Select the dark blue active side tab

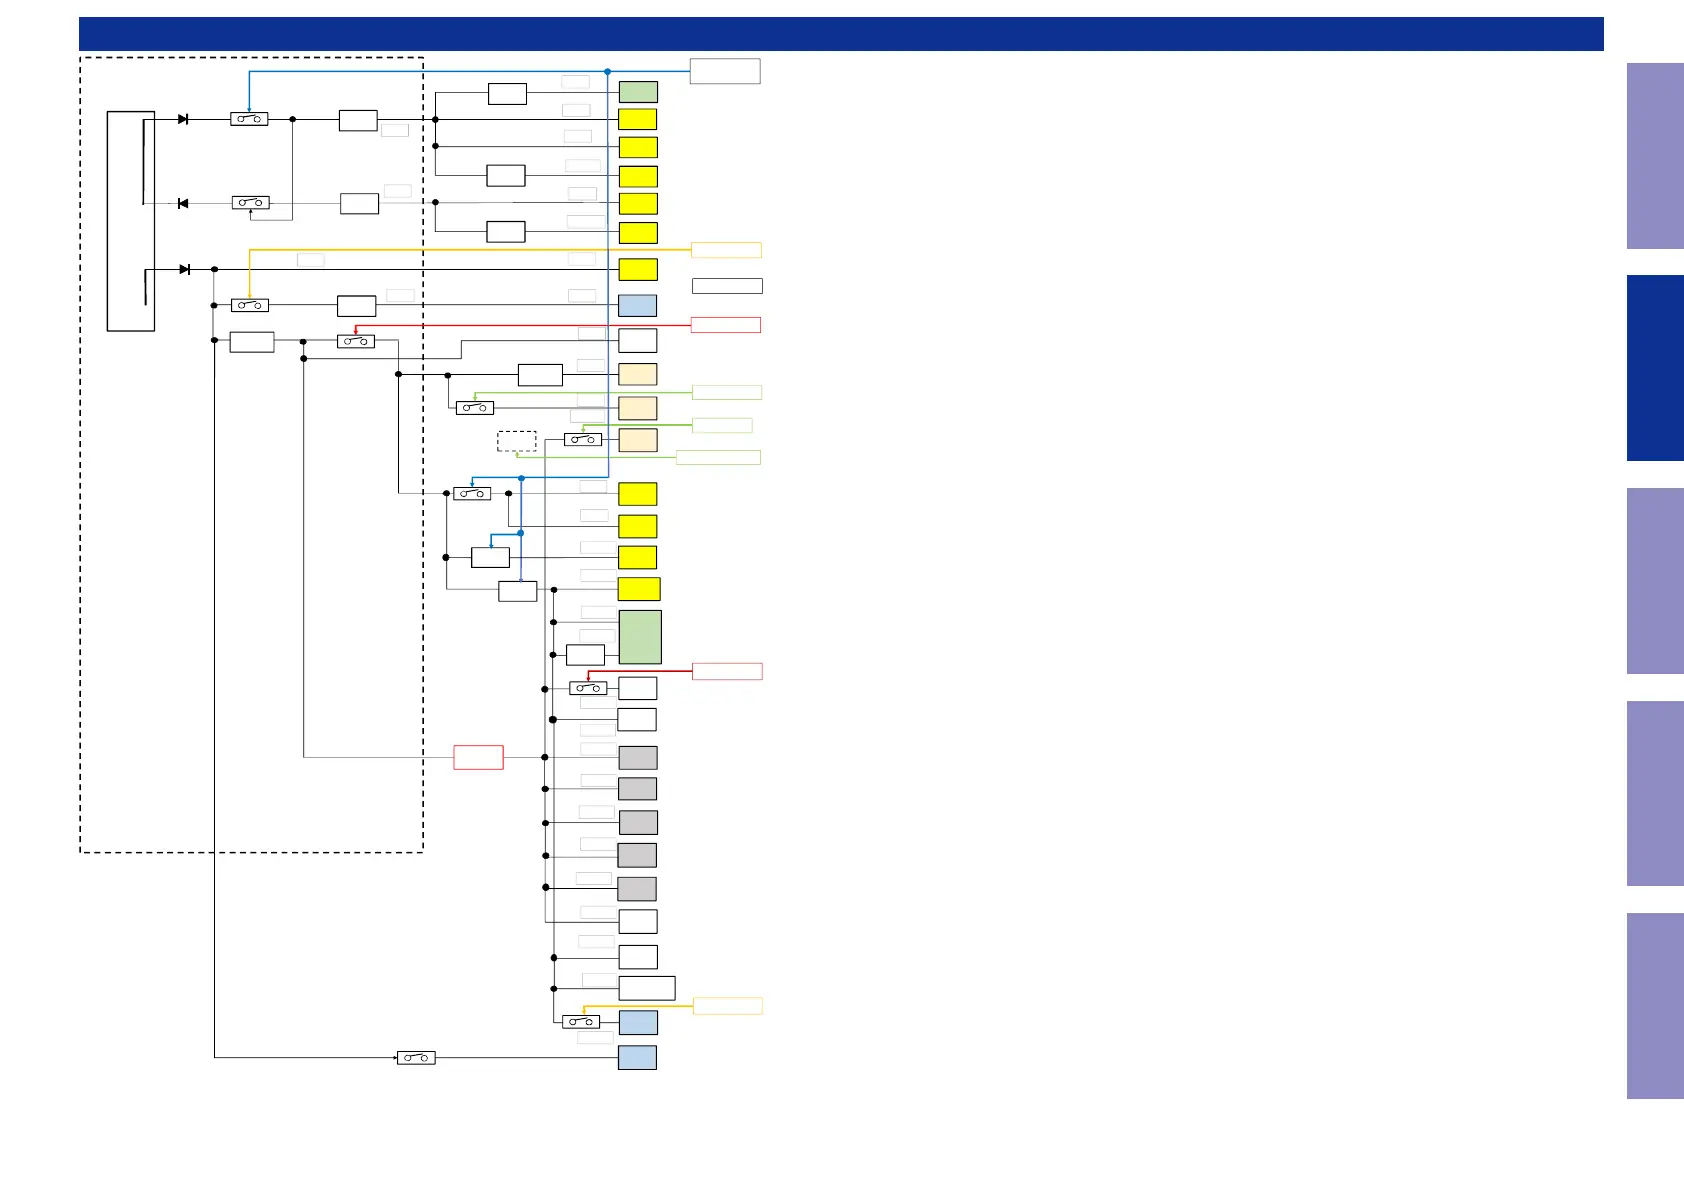point(1655,368)
